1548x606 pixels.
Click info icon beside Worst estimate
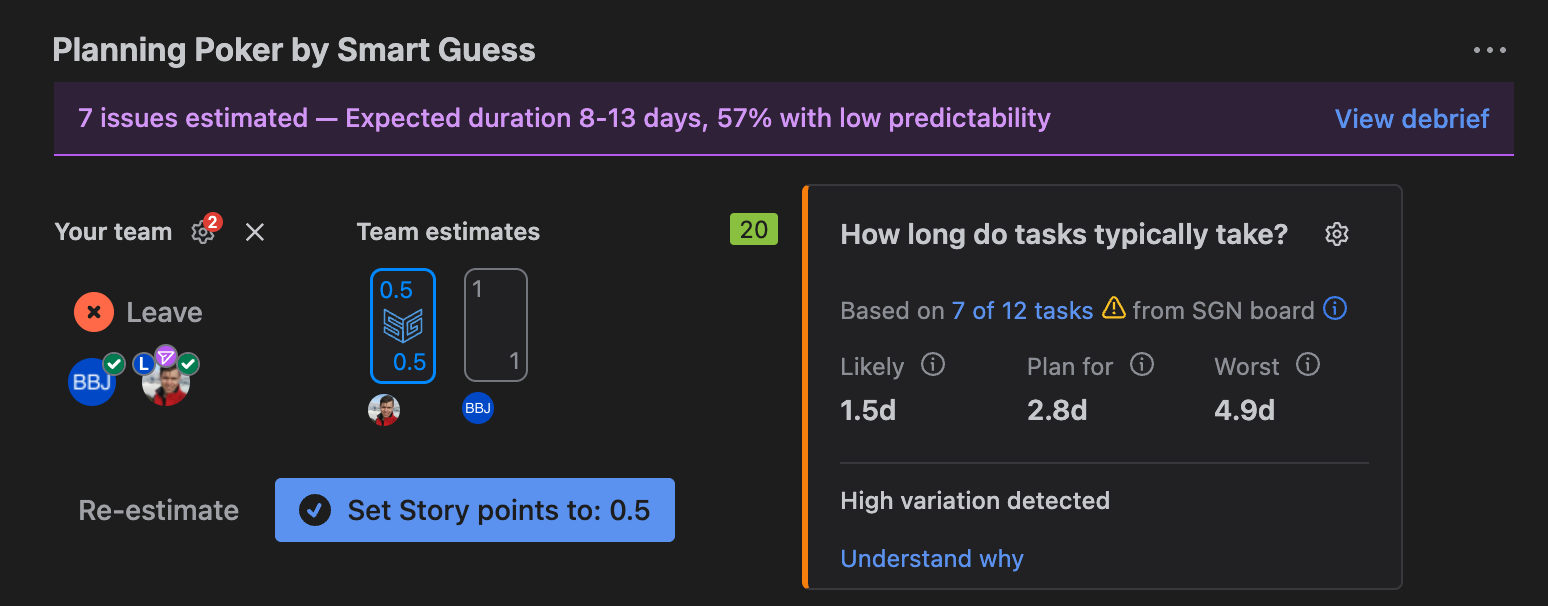[x=1308, y=365]
